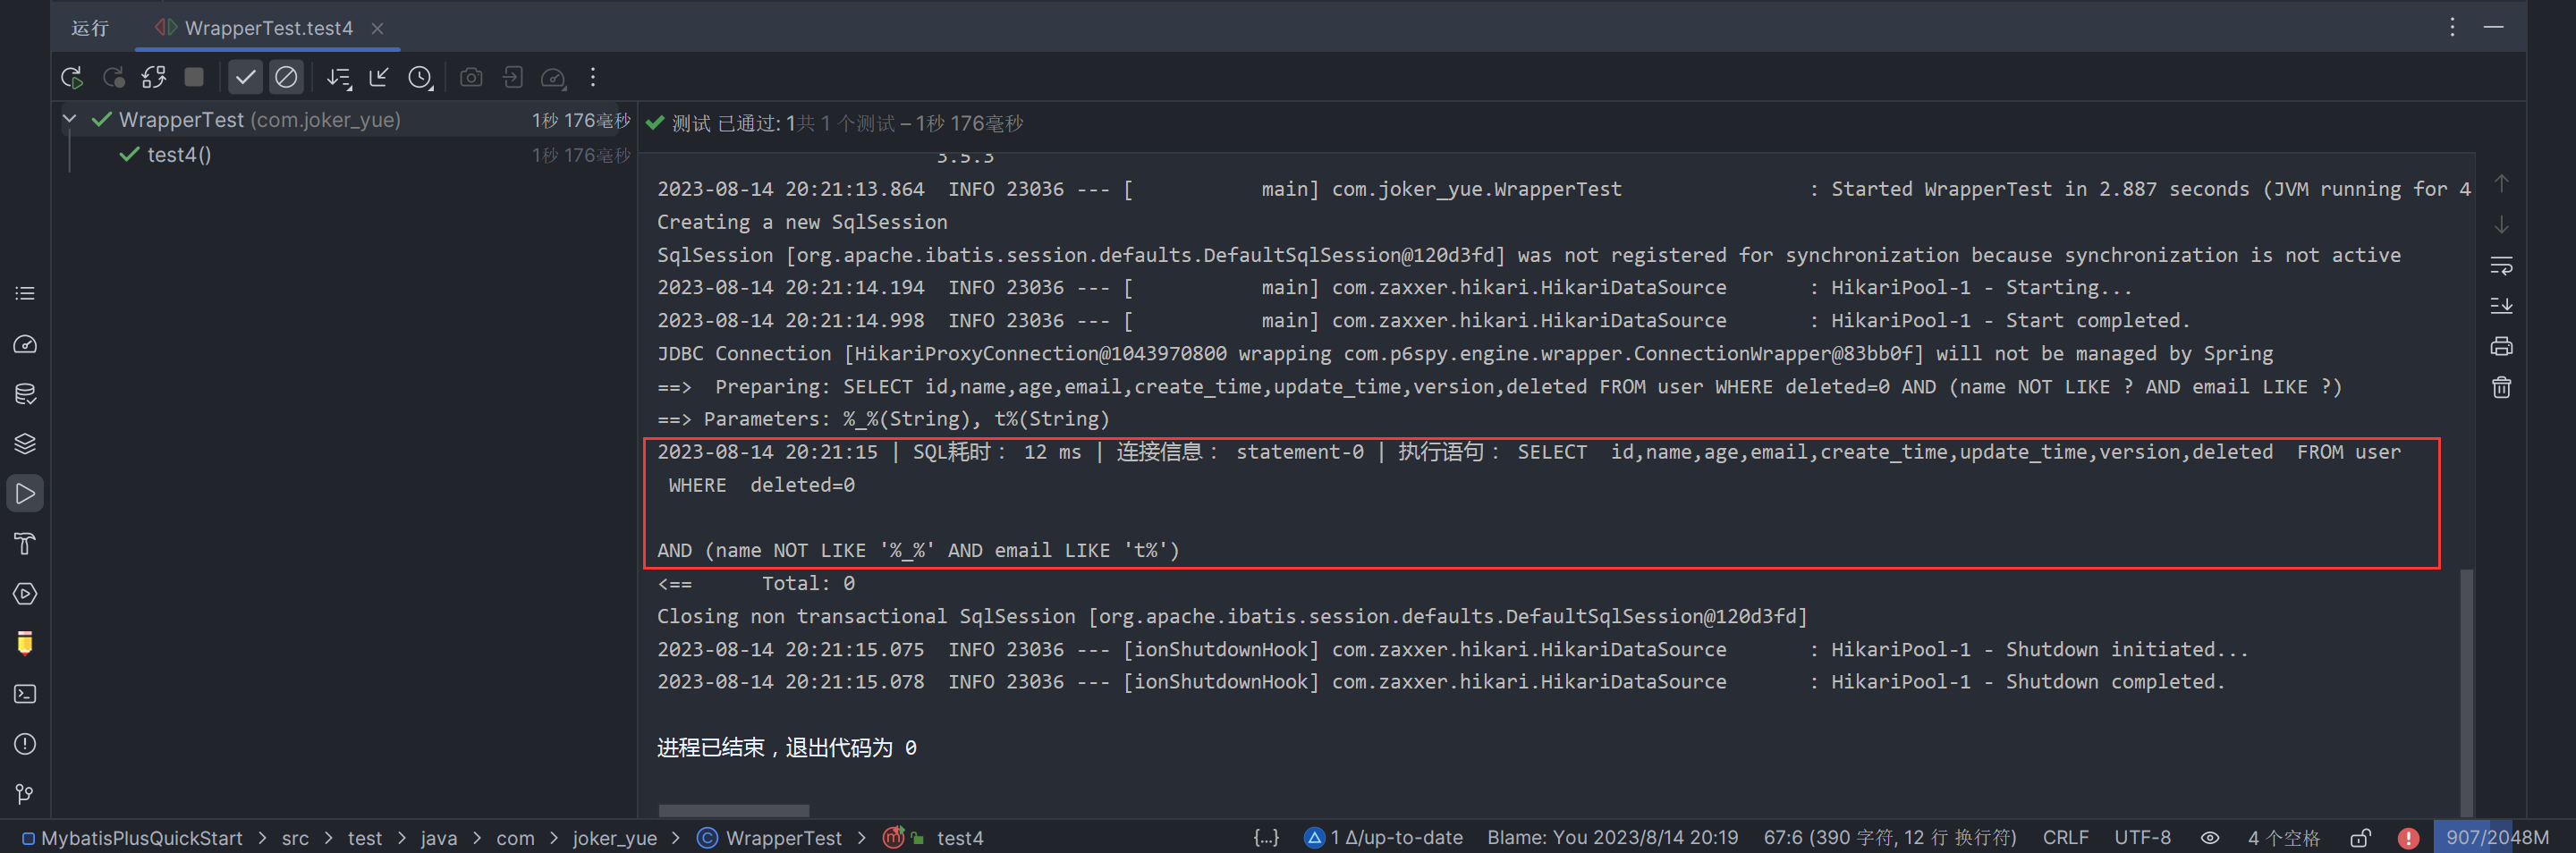Click the rerun failed tests icon
The image size is (2576, 853).
tap(113, 77)
